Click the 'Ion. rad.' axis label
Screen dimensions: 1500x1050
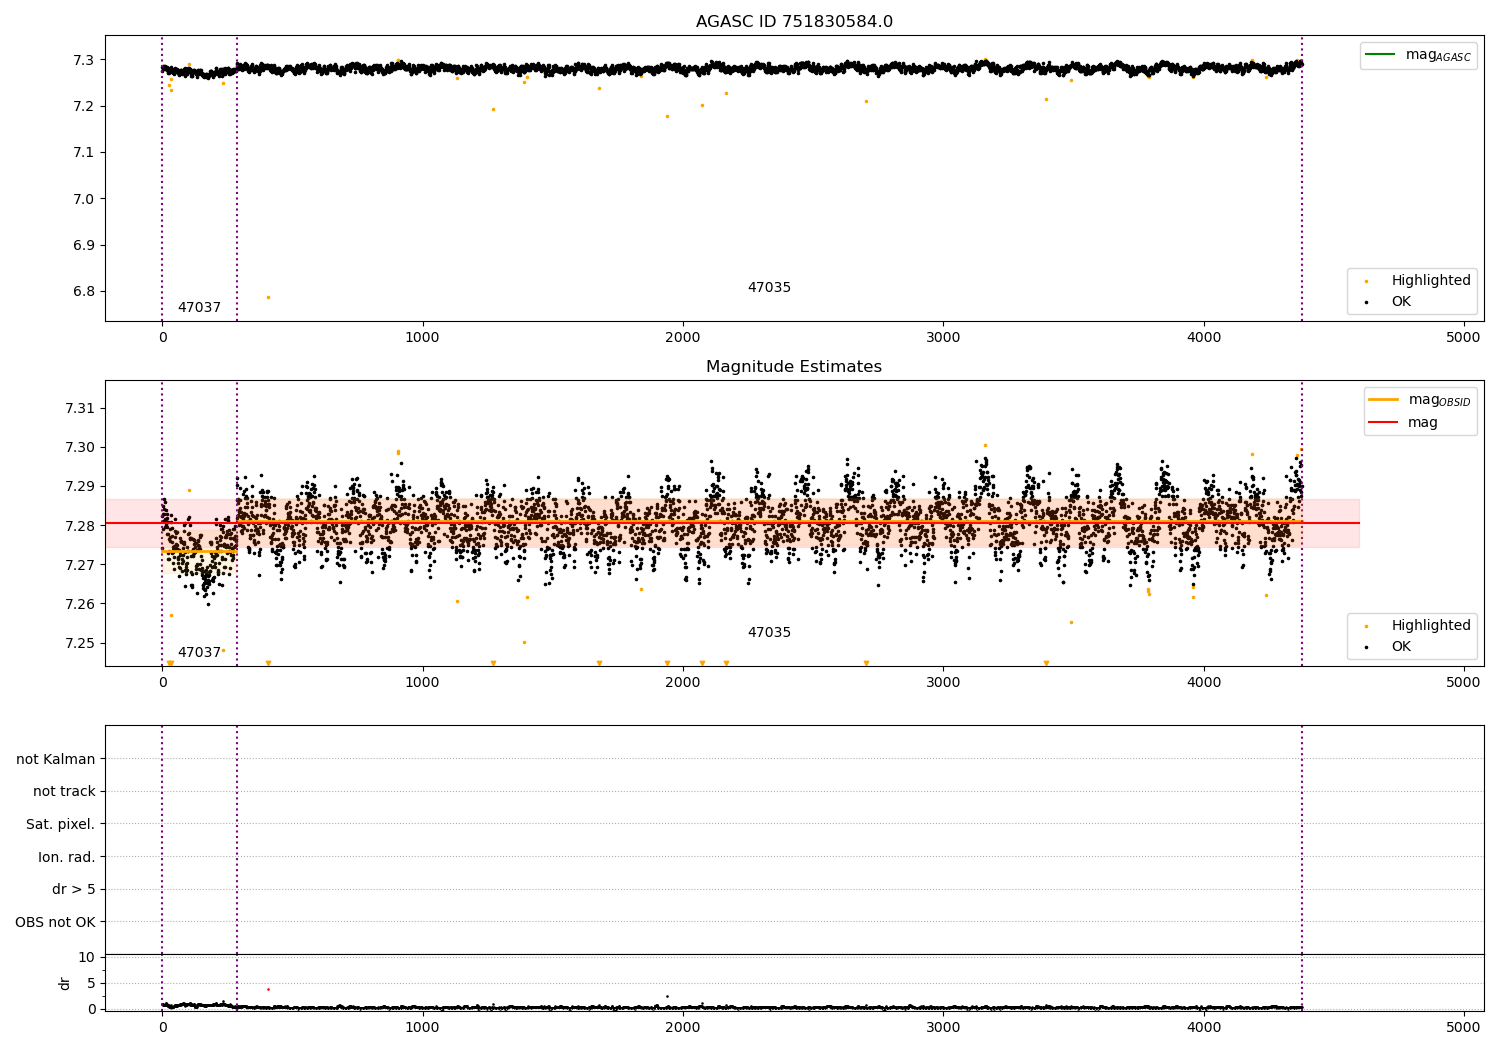click(x=67, y=858)
